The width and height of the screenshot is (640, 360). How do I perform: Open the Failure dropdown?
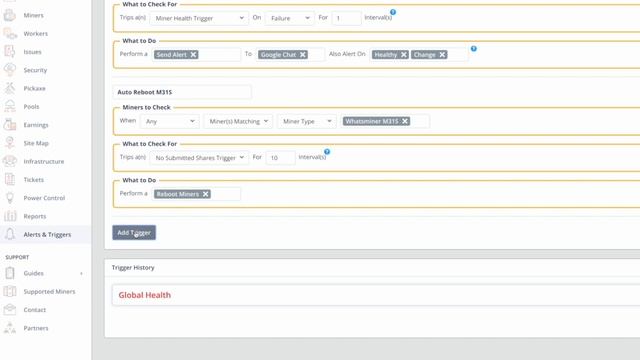289,18
